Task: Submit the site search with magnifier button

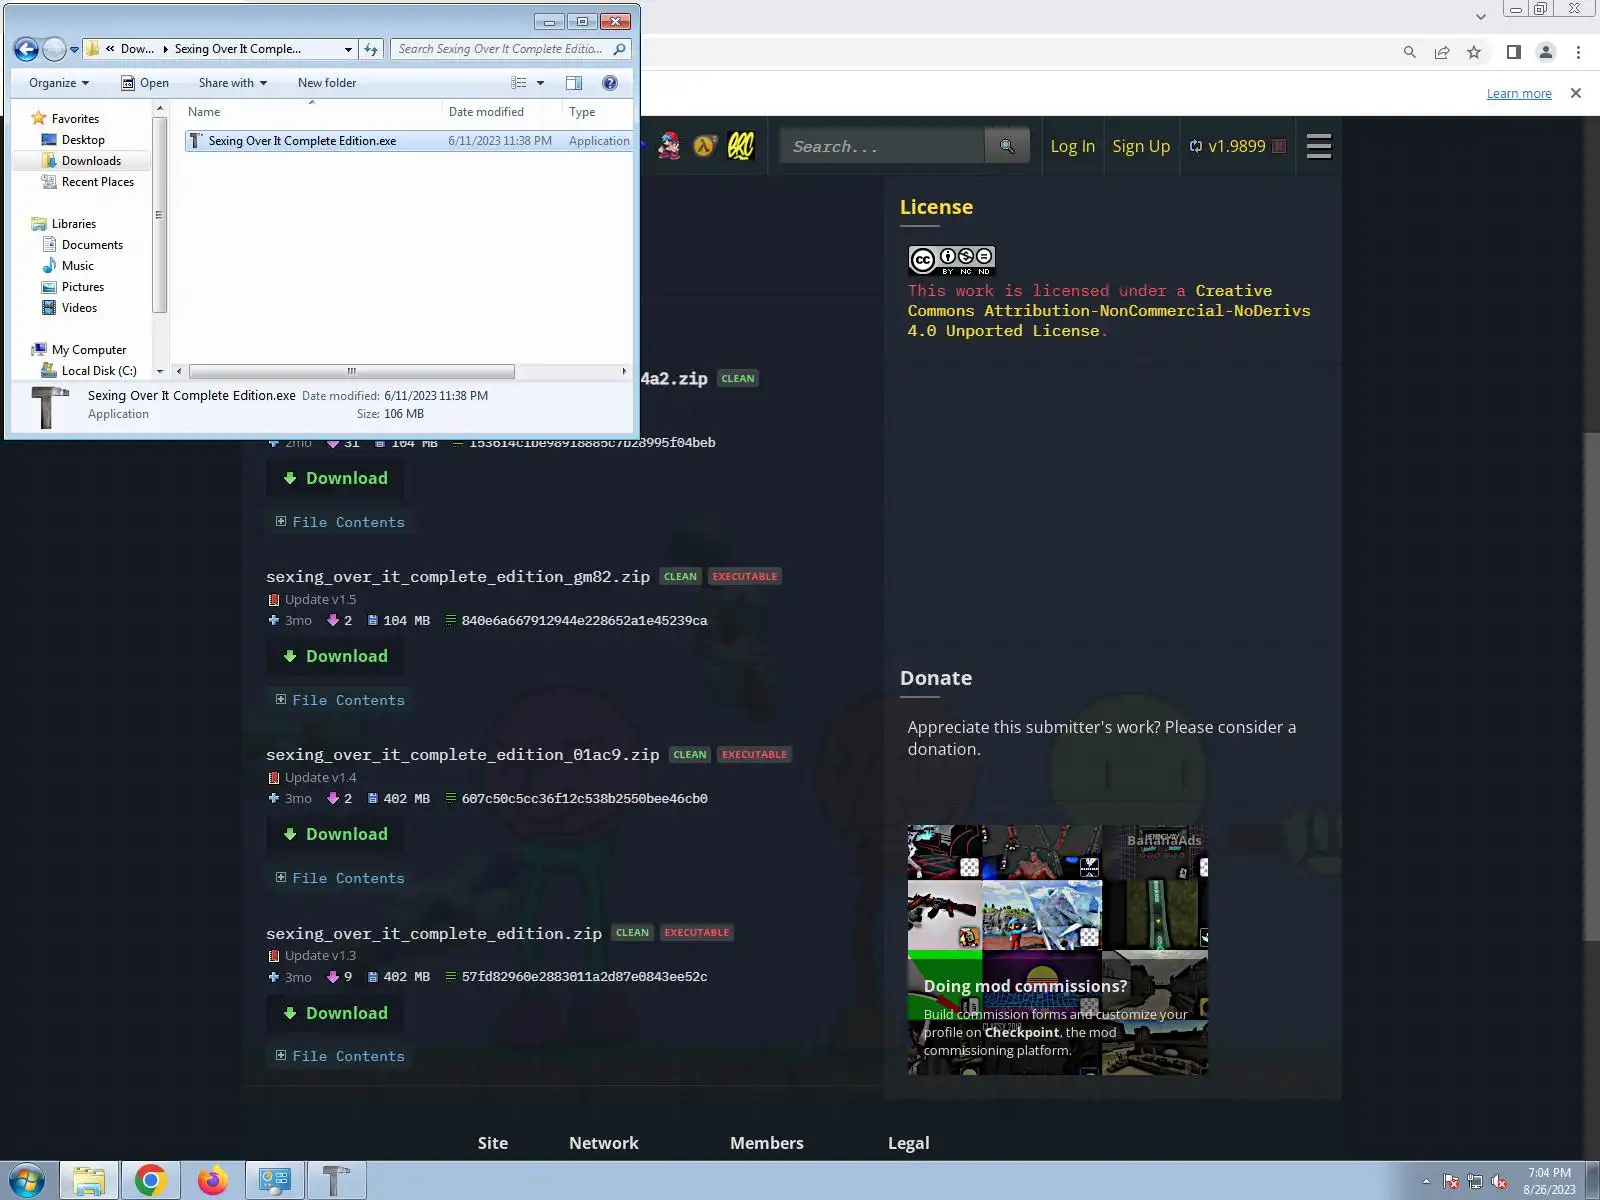Action: pyautogui.click(x=1007, y=146)
